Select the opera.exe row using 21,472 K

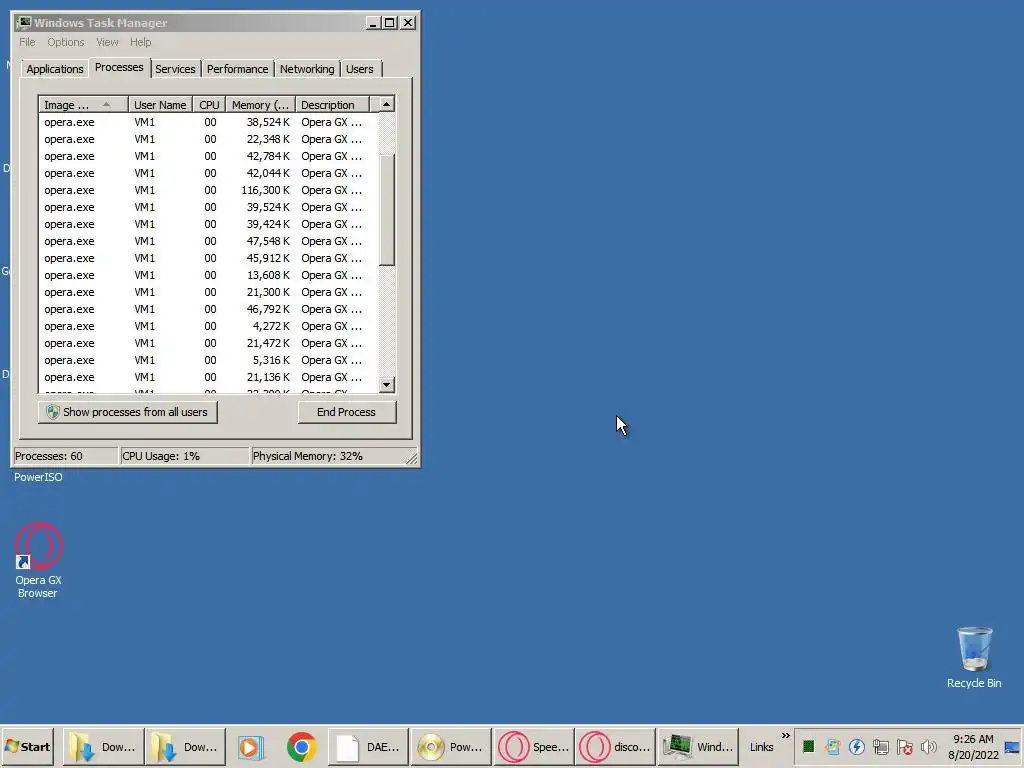208,343
